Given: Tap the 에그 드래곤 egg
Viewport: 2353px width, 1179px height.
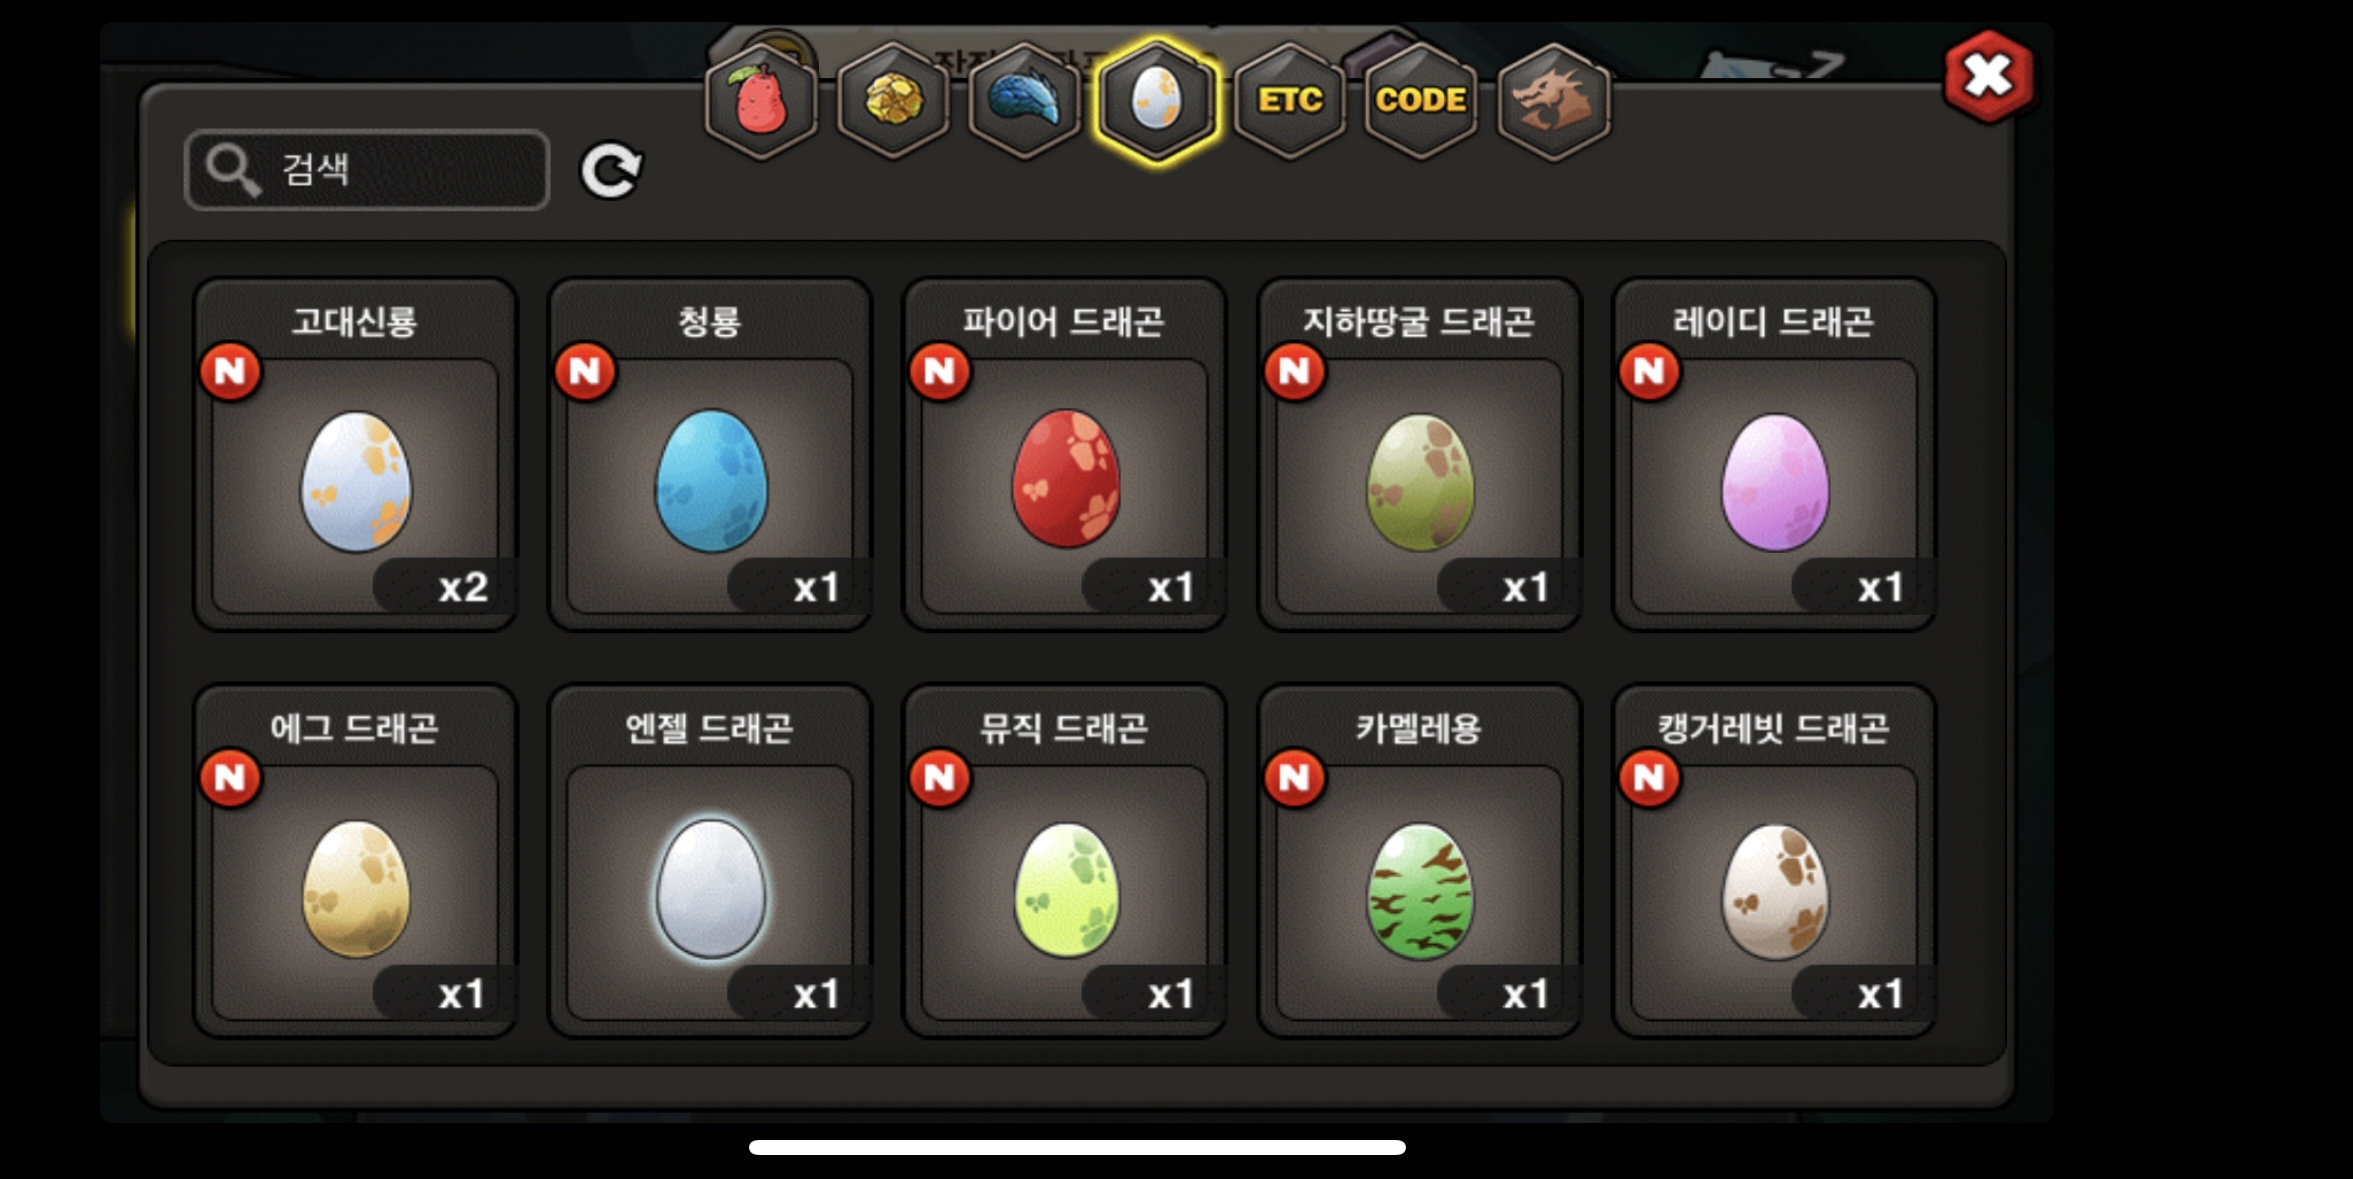Looking at the screenshot, I should coord(355,861).
